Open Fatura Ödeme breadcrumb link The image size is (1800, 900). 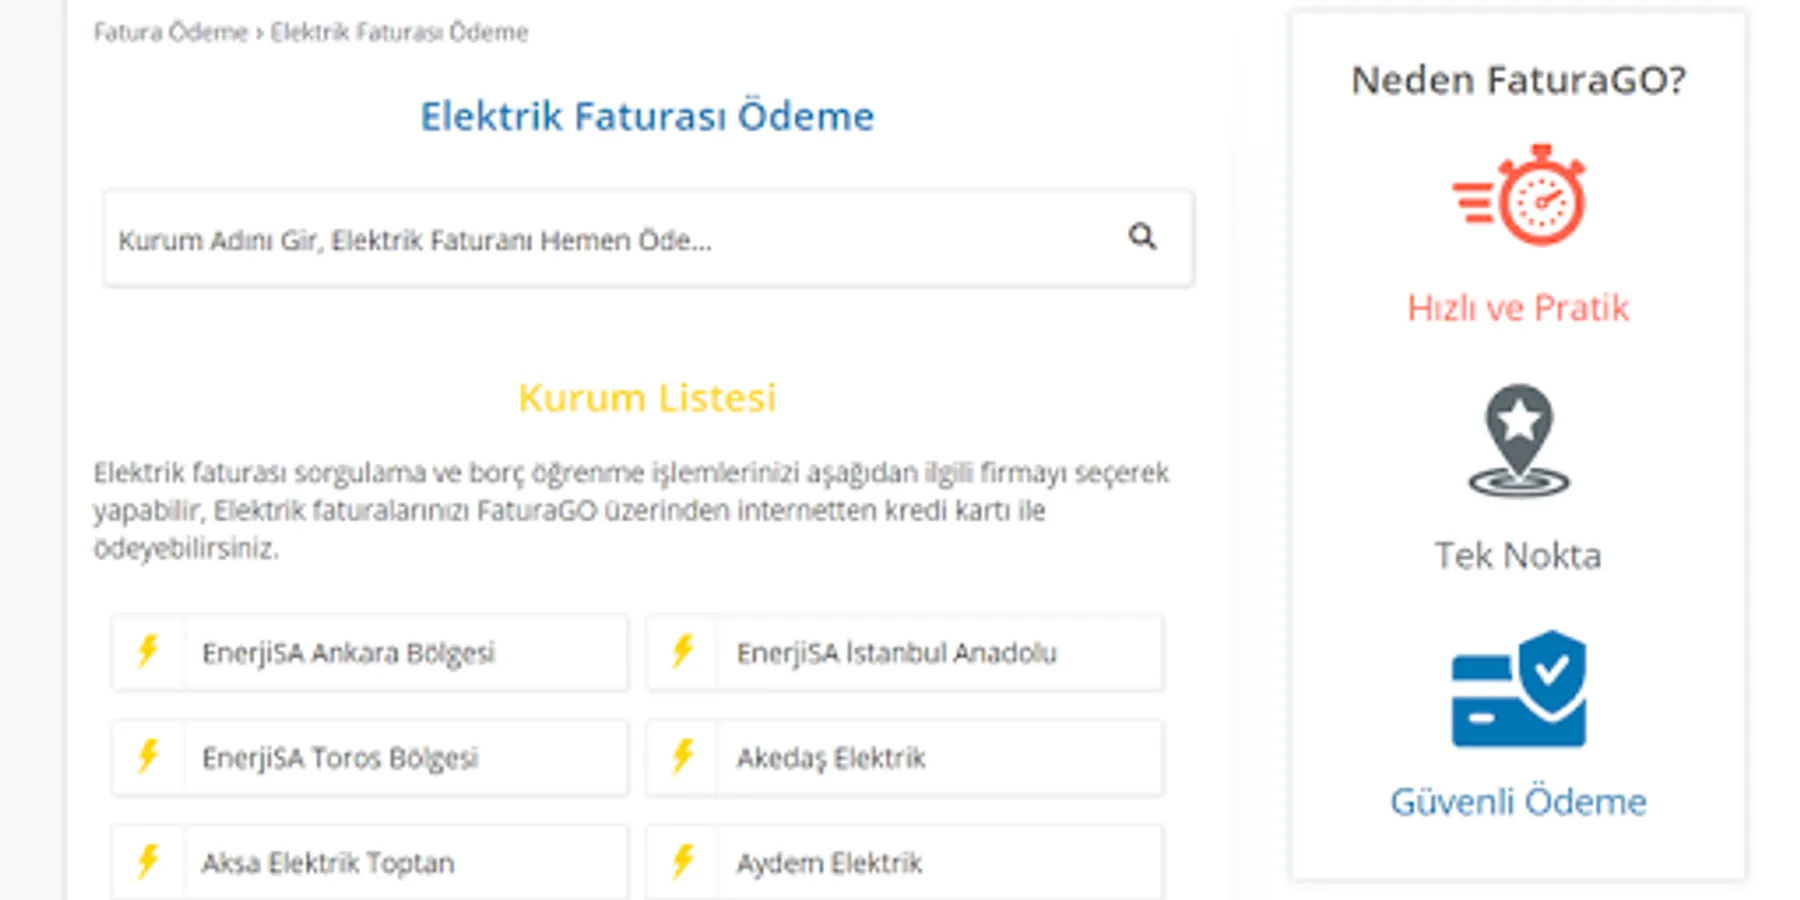click(170, 32)
